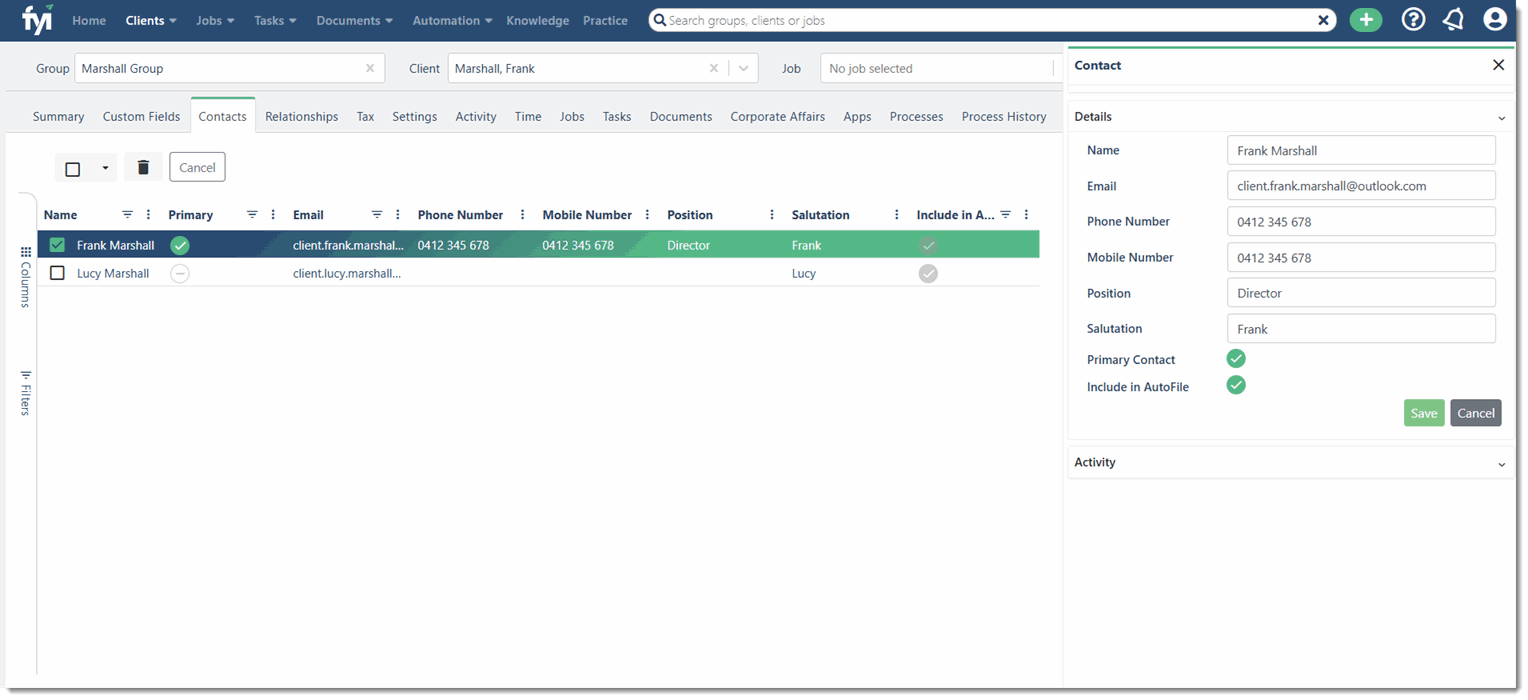Uncheck the Frank Marshall row checkbox
The width and height of the screenshot is (1528, 700).
coord(57,245)
